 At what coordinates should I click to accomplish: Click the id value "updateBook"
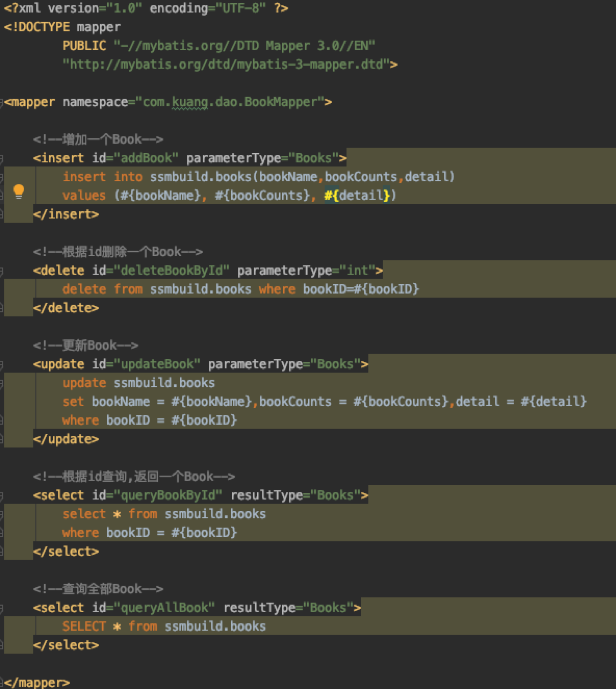point(157,364)
